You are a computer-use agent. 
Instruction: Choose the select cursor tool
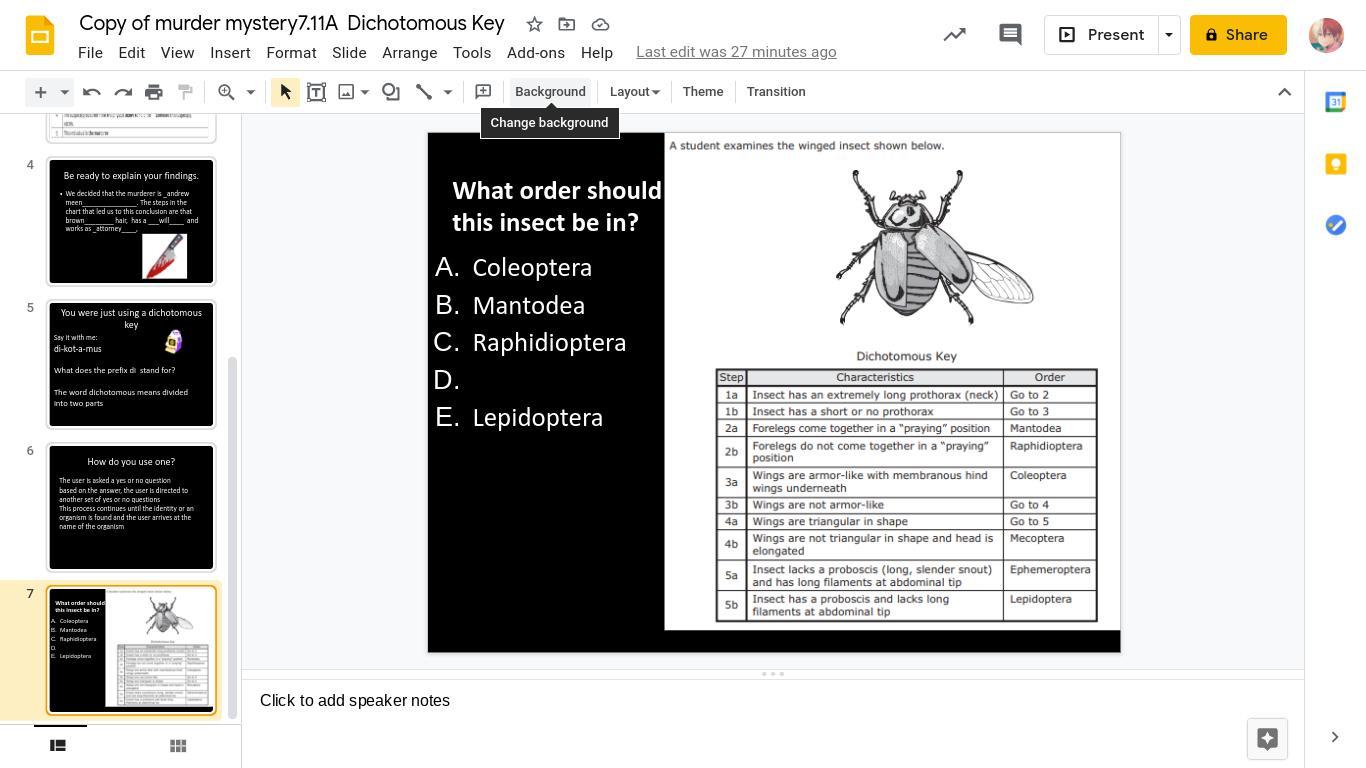(285, 92)
